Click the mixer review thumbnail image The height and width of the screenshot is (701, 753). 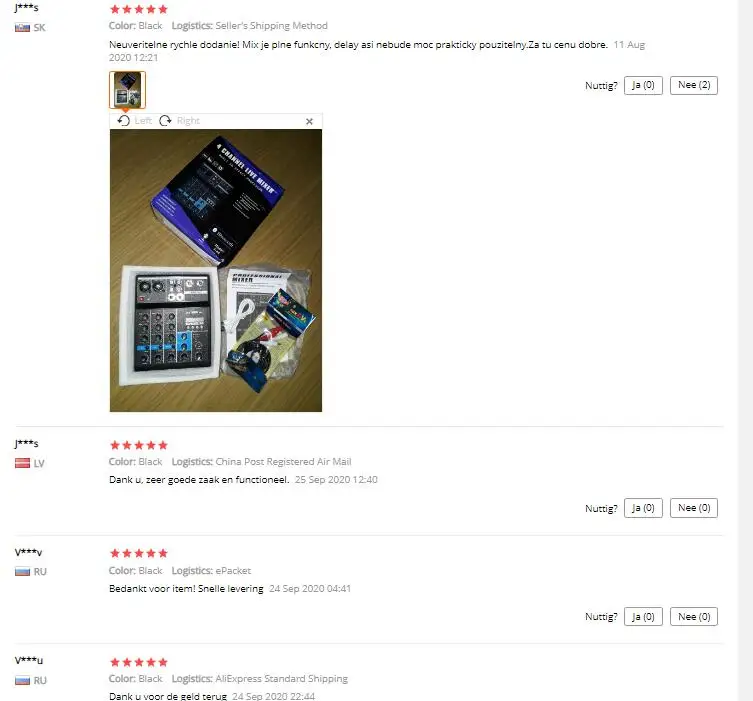pyautogui.click(x=127, y=90)
